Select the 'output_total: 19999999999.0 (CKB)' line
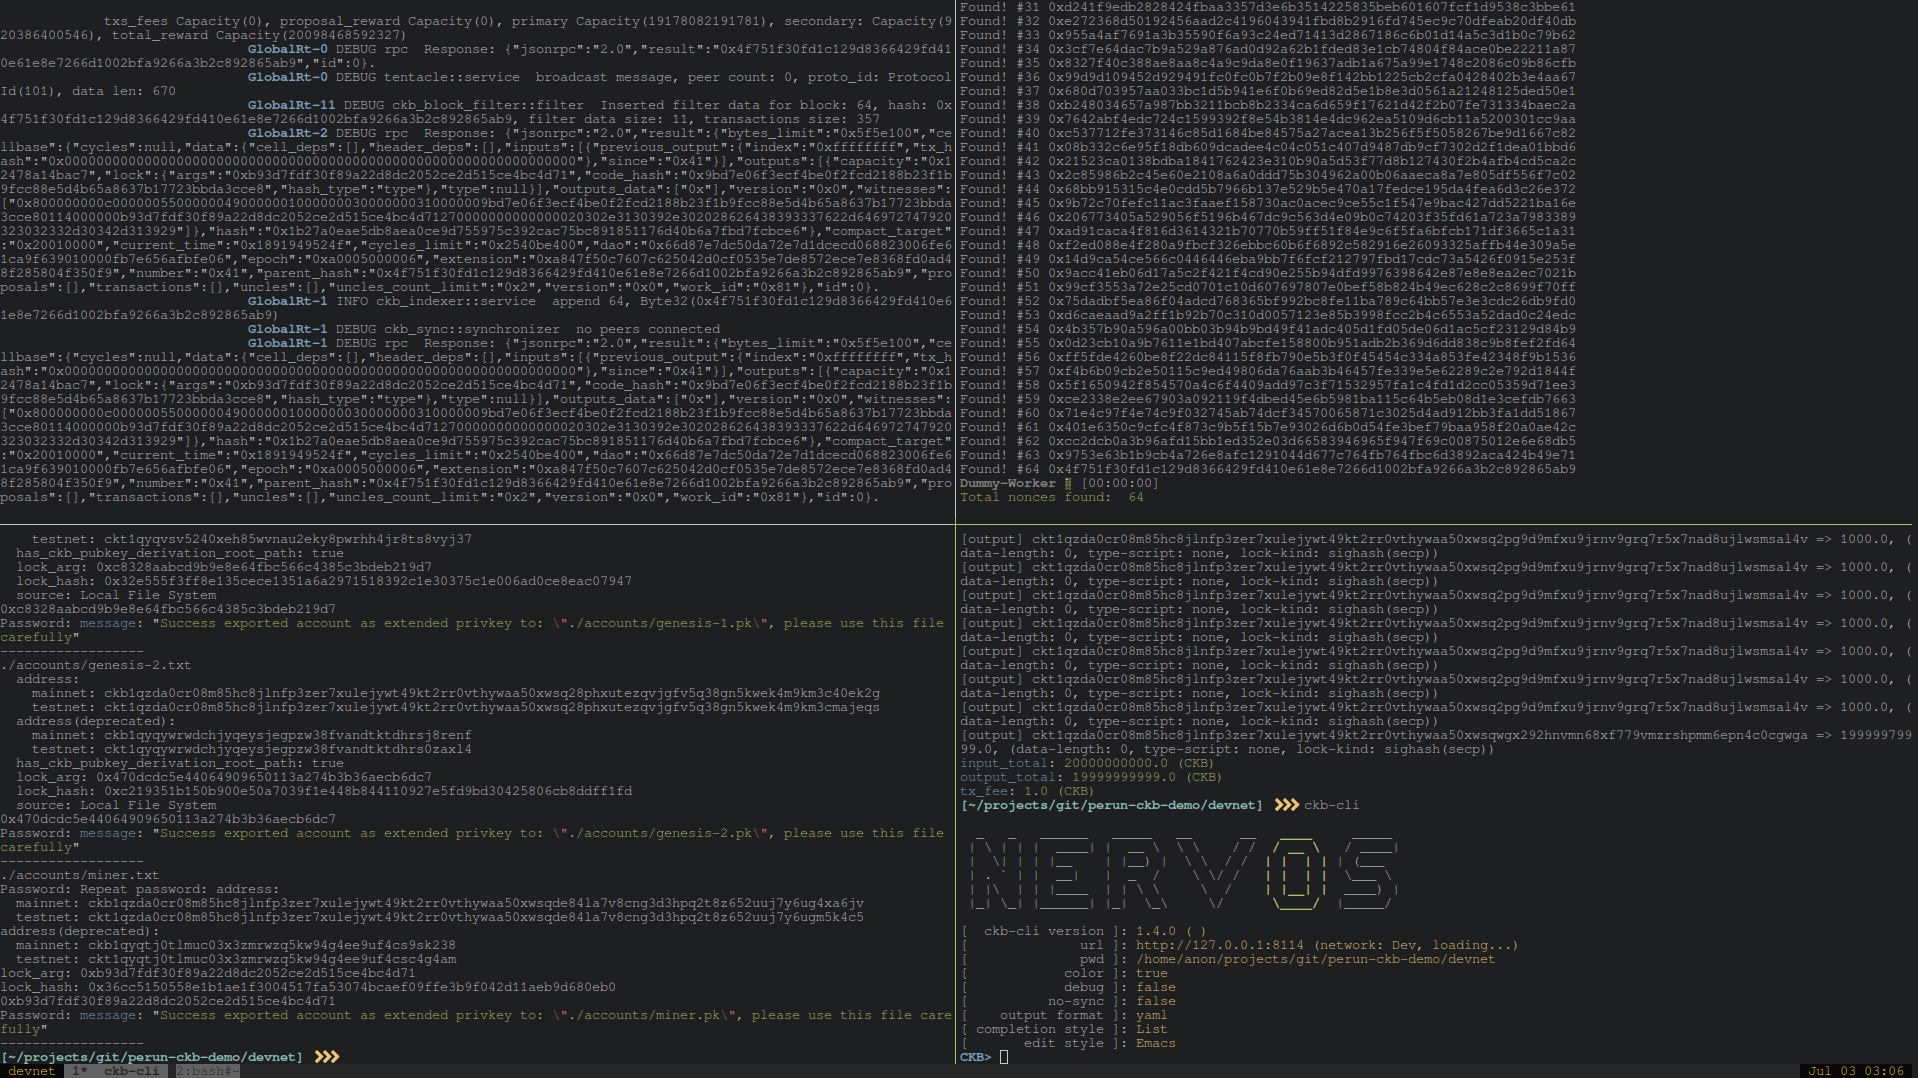The image size is (1918, 1078). click(x=1092, y=777)
